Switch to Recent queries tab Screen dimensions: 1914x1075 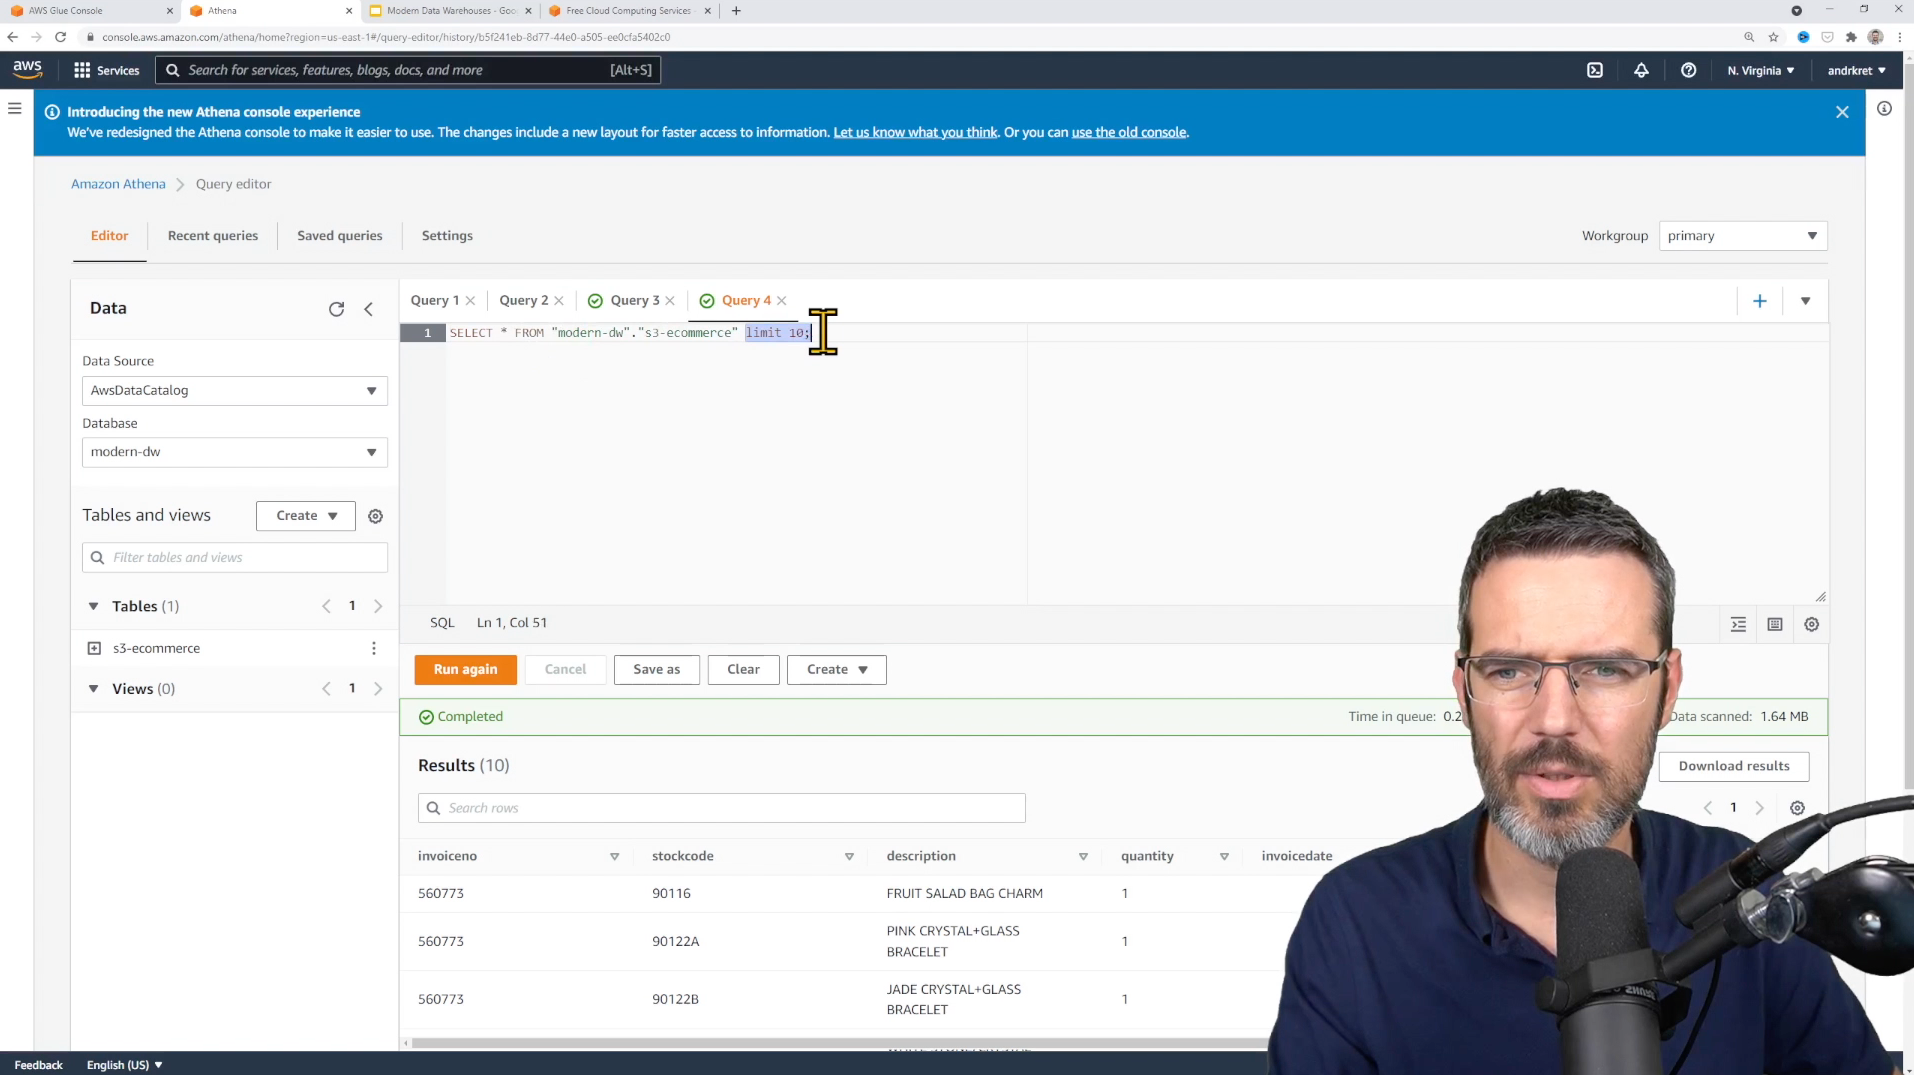click(213, 236)
